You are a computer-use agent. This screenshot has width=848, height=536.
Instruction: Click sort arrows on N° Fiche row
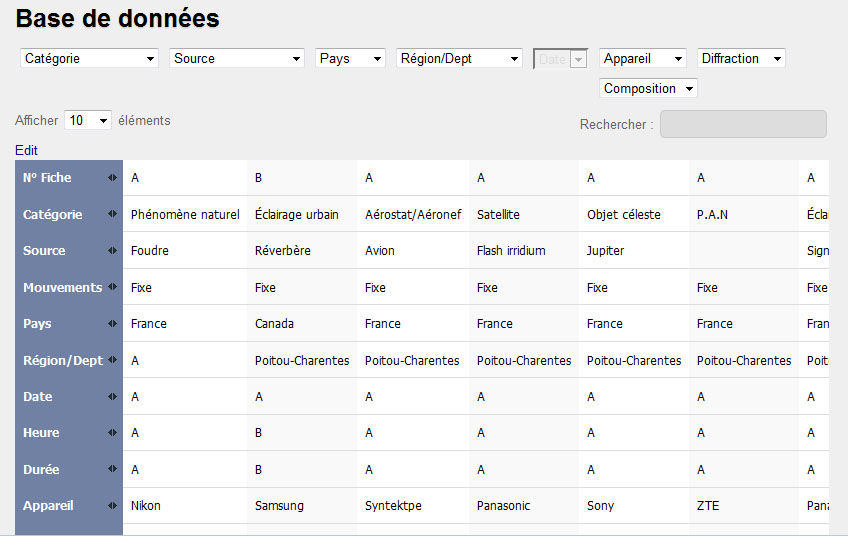tap(113, 178)
